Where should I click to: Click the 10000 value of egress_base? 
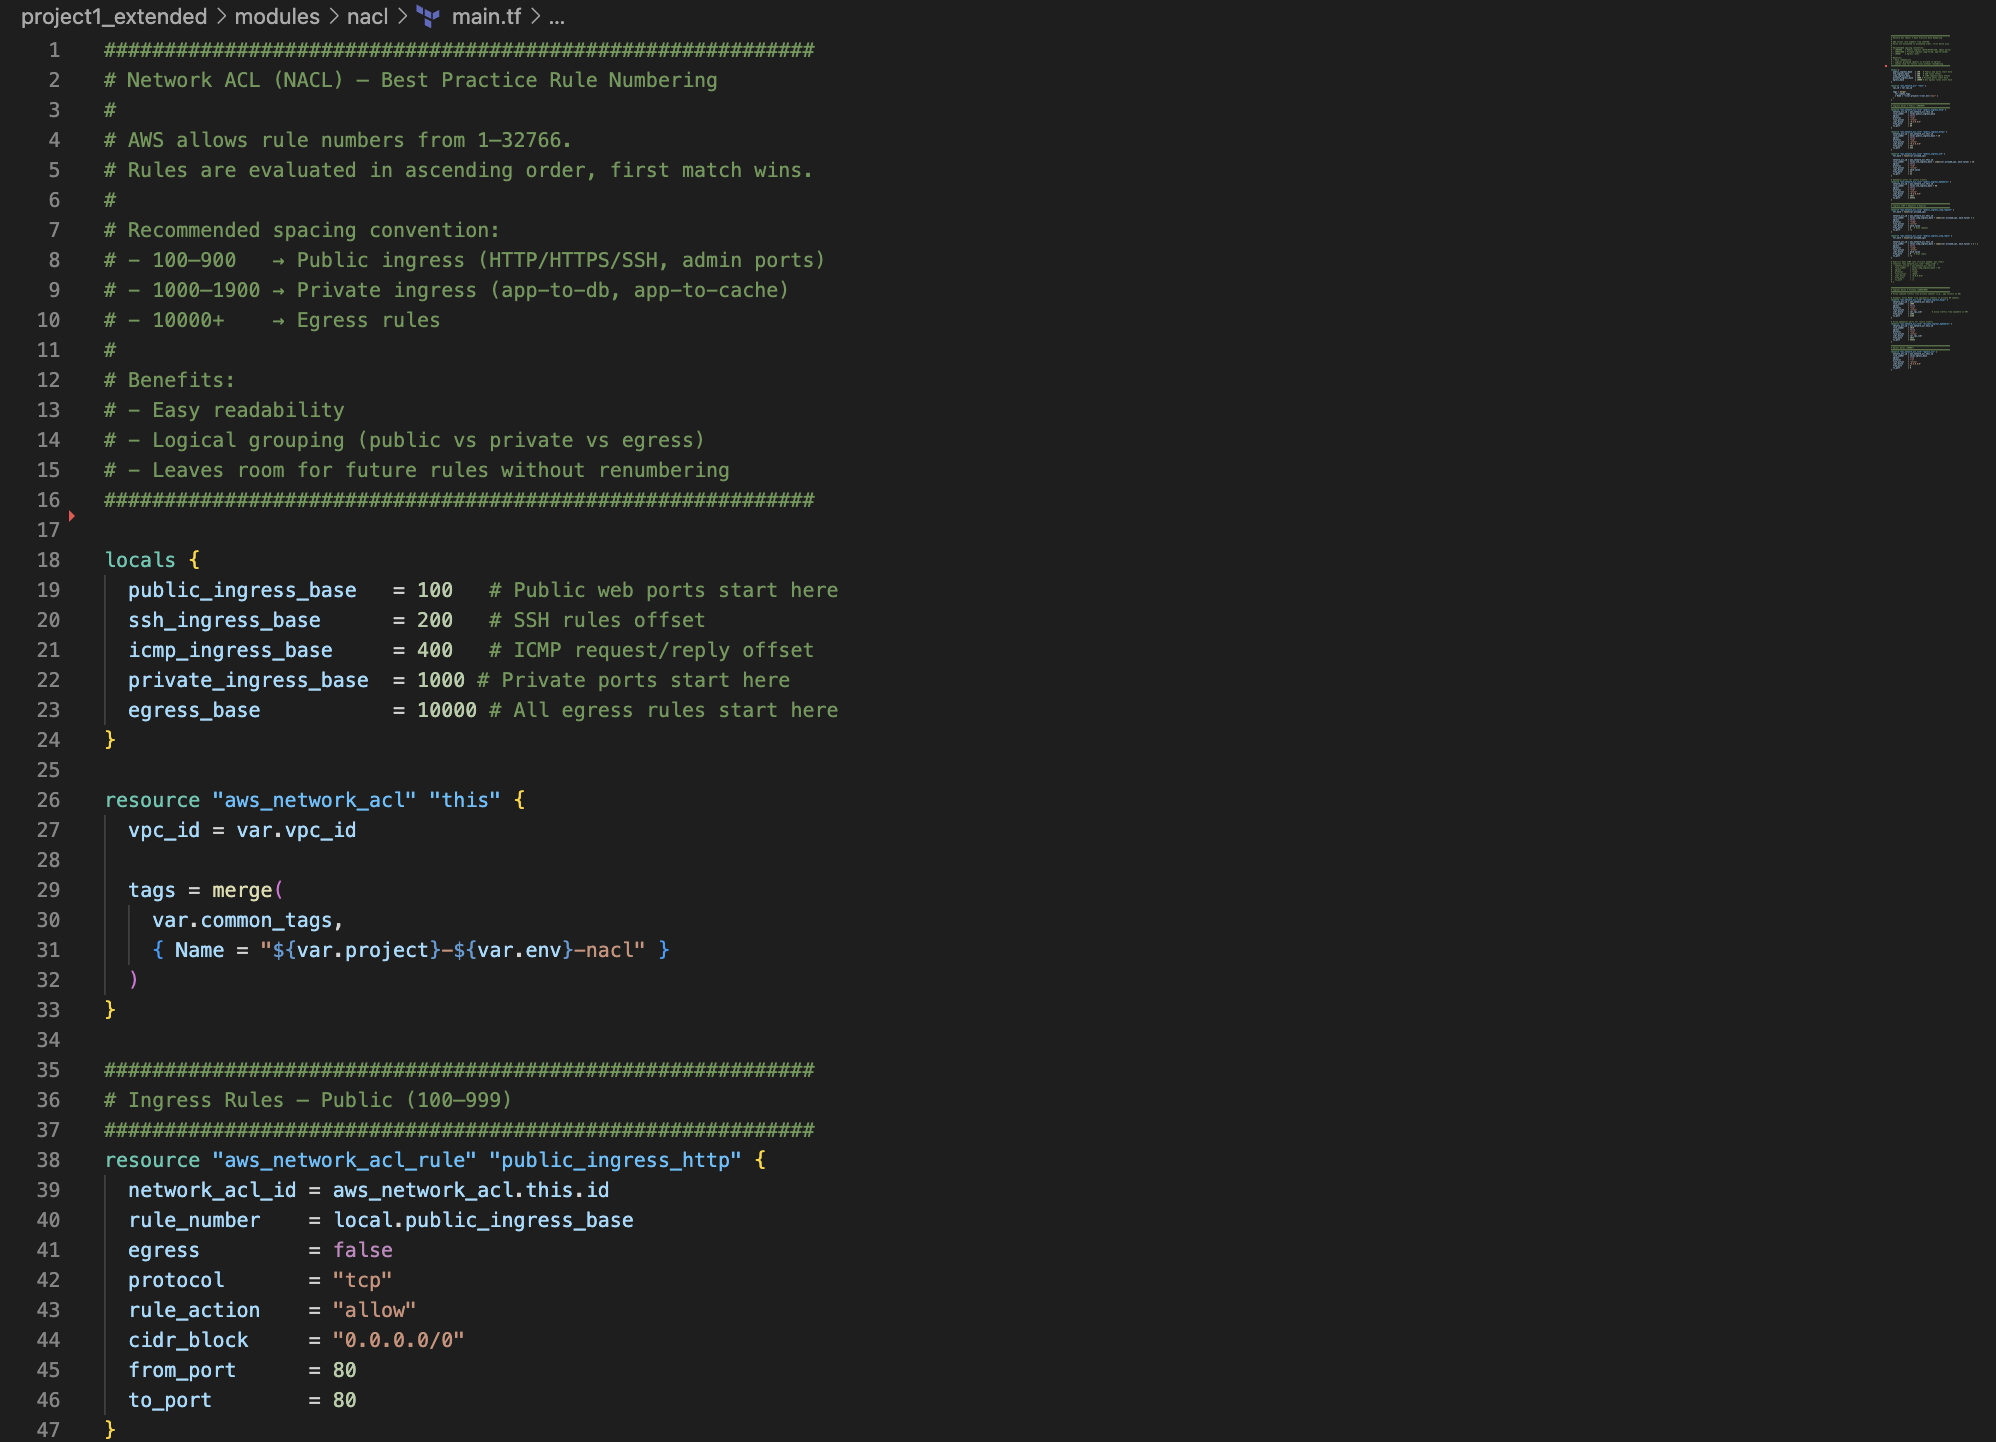[x=446, y=710]
